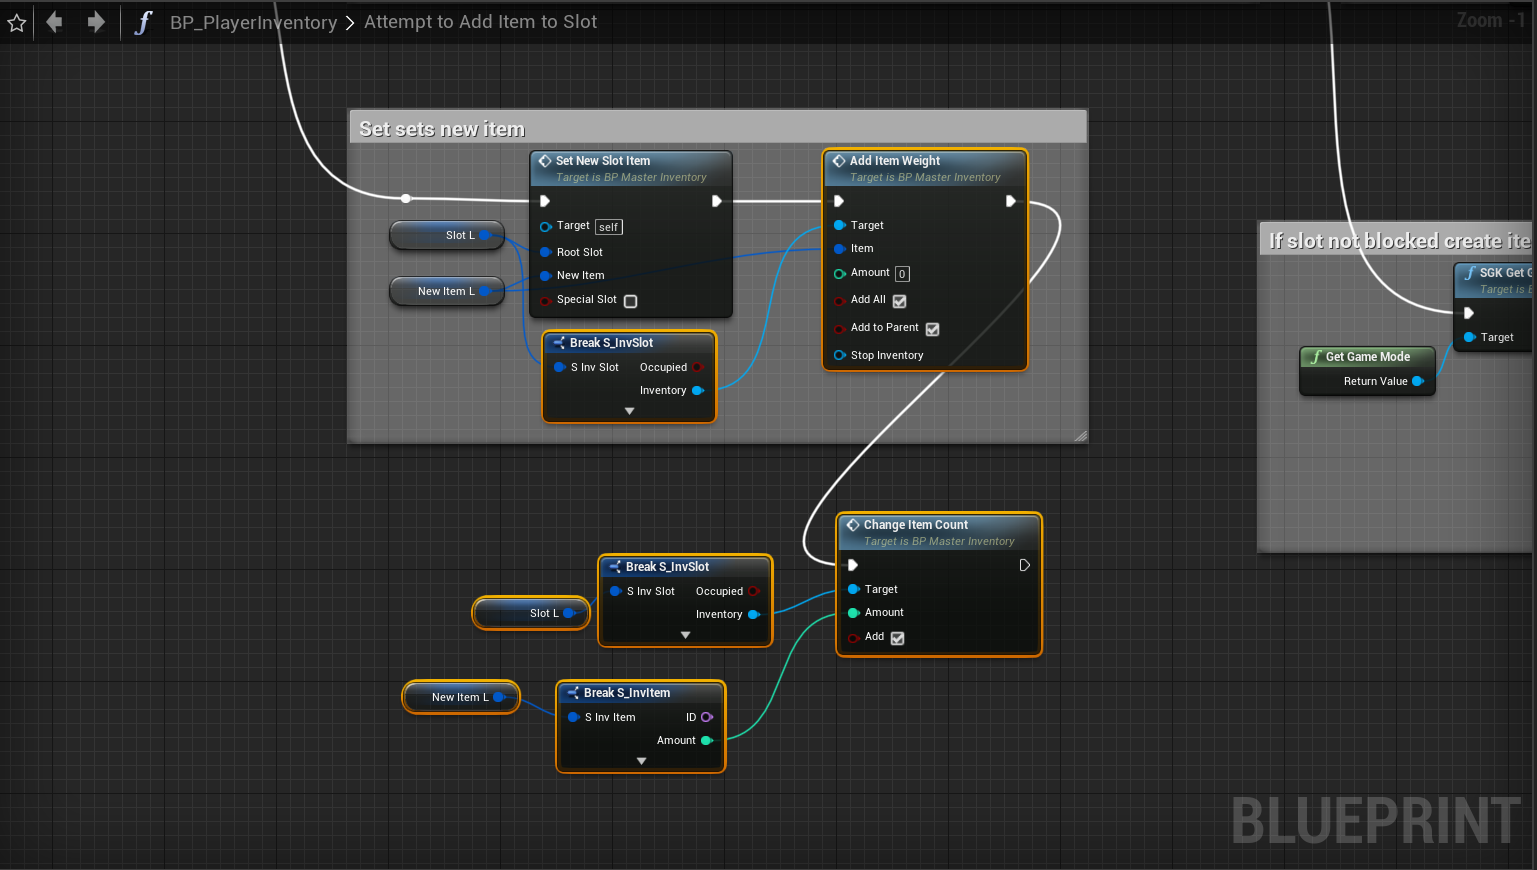Viewport: 1537px width, 870px height.
Task: Go forward using the right arrow icon
Action: 96,22
